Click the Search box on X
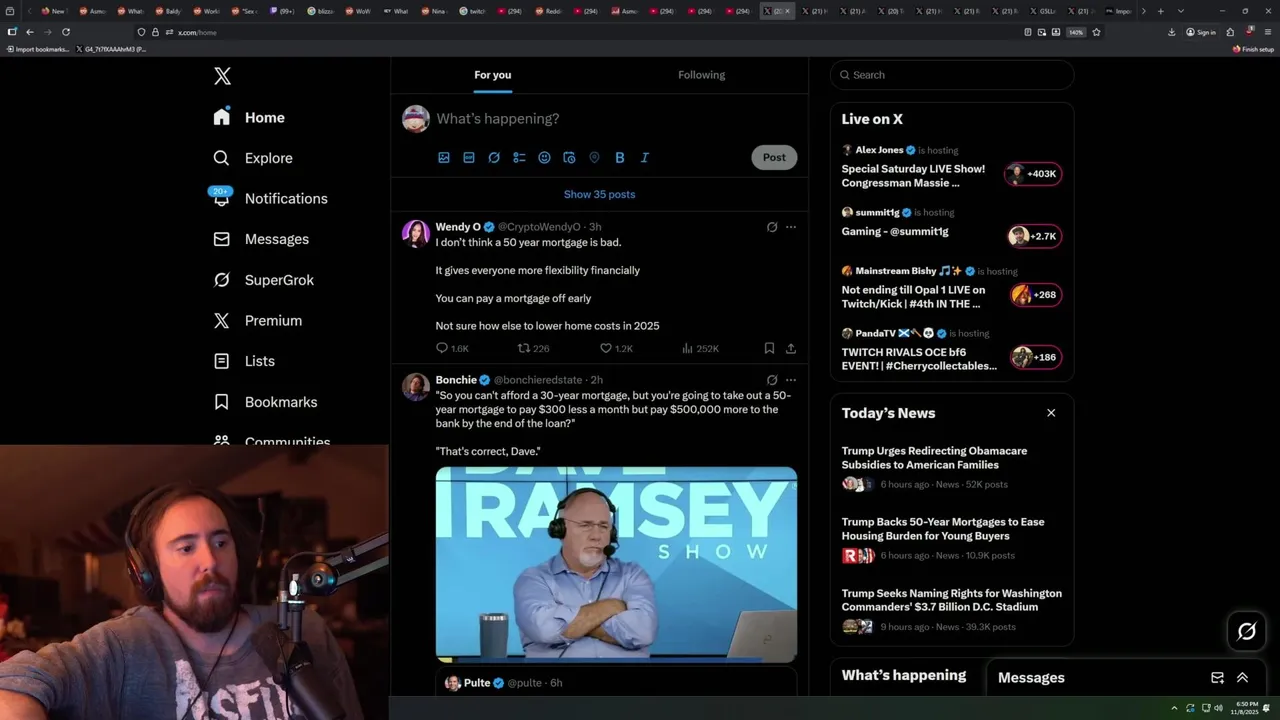 click(x=952, y=75)
